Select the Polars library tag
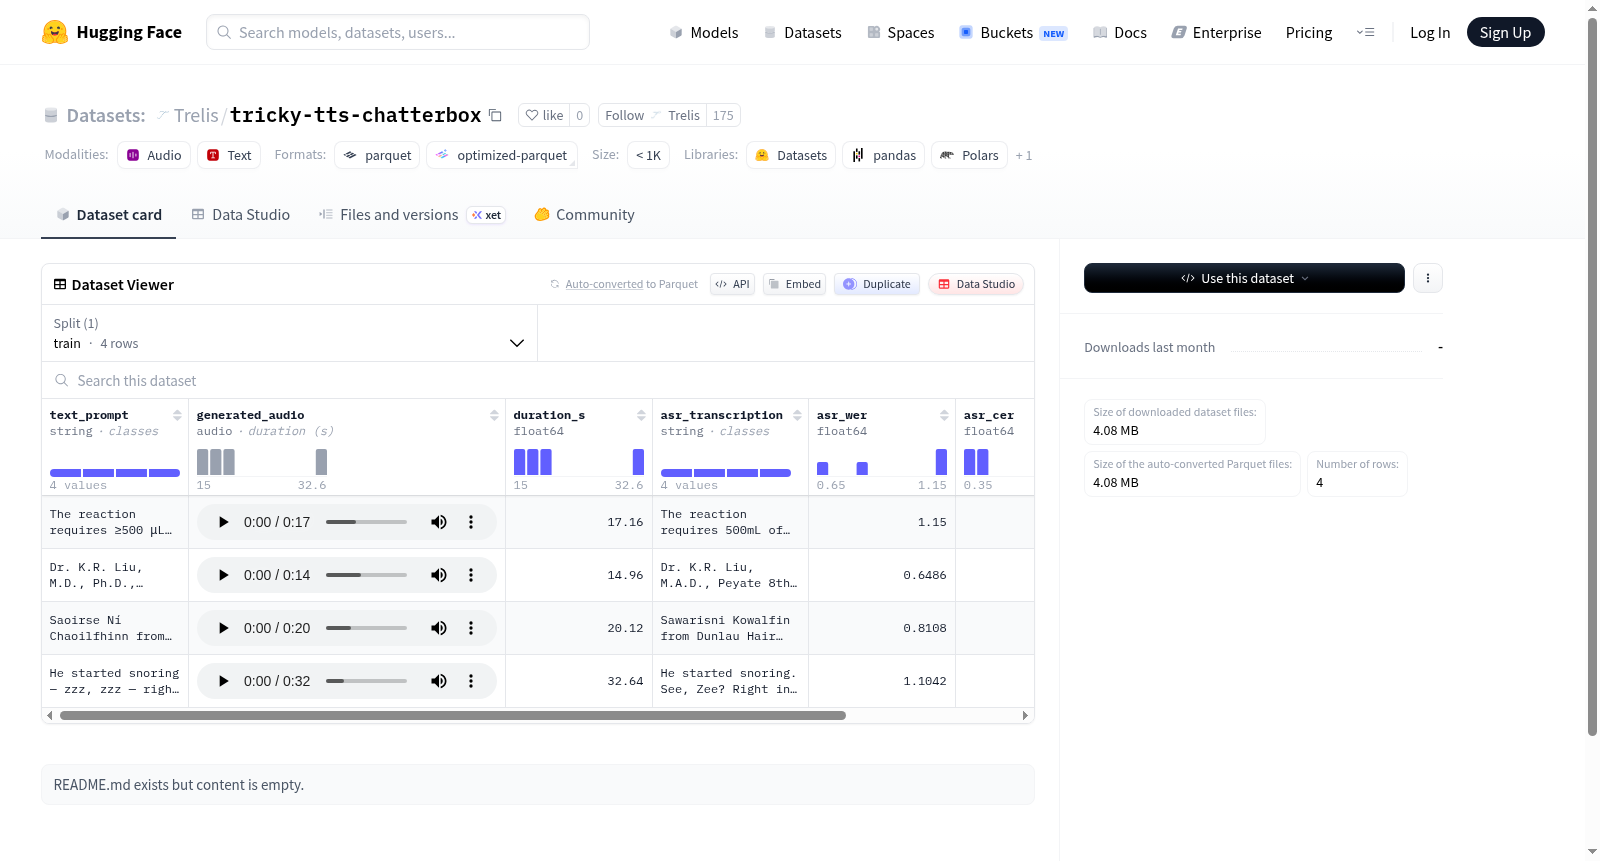The height and width of the screenshot is (861, 1600). pos(970,155)
